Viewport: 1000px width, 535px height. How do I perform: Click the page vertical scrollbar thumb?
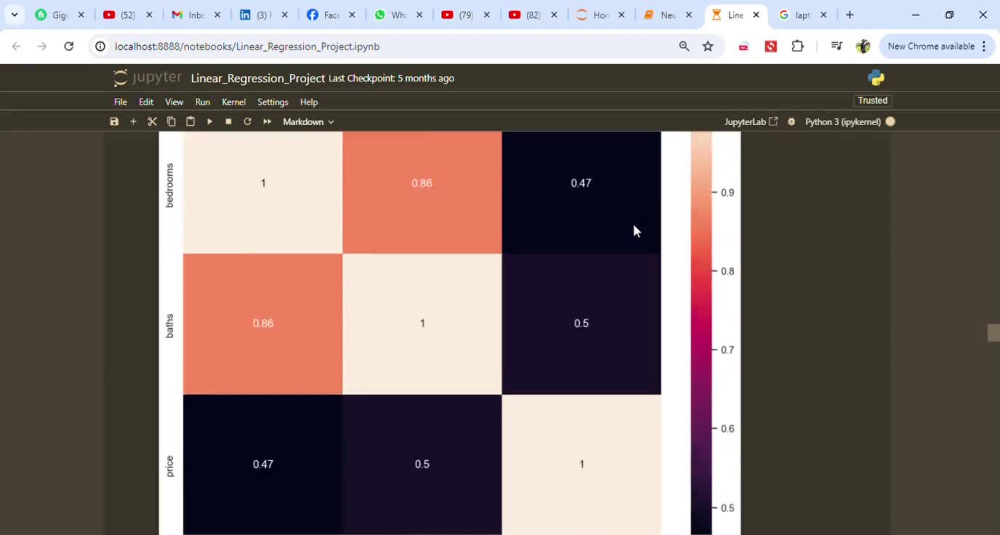pyautogui.click(x=994, y=333)
